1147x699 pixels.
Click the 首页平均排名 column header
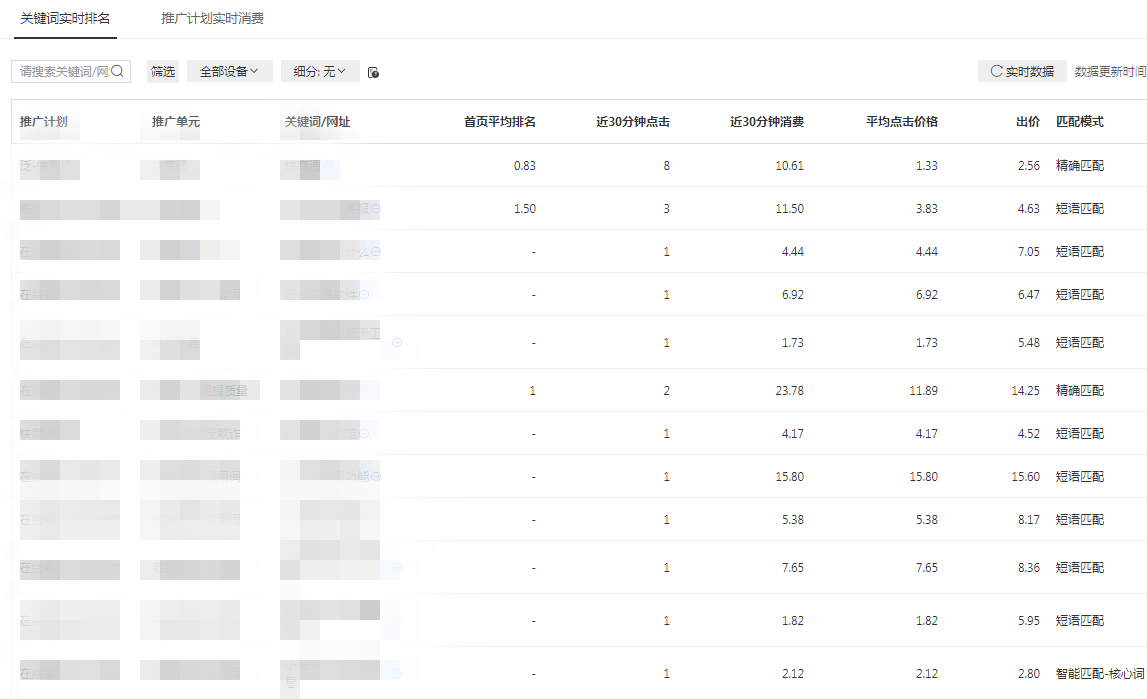(x=499, y=122)
